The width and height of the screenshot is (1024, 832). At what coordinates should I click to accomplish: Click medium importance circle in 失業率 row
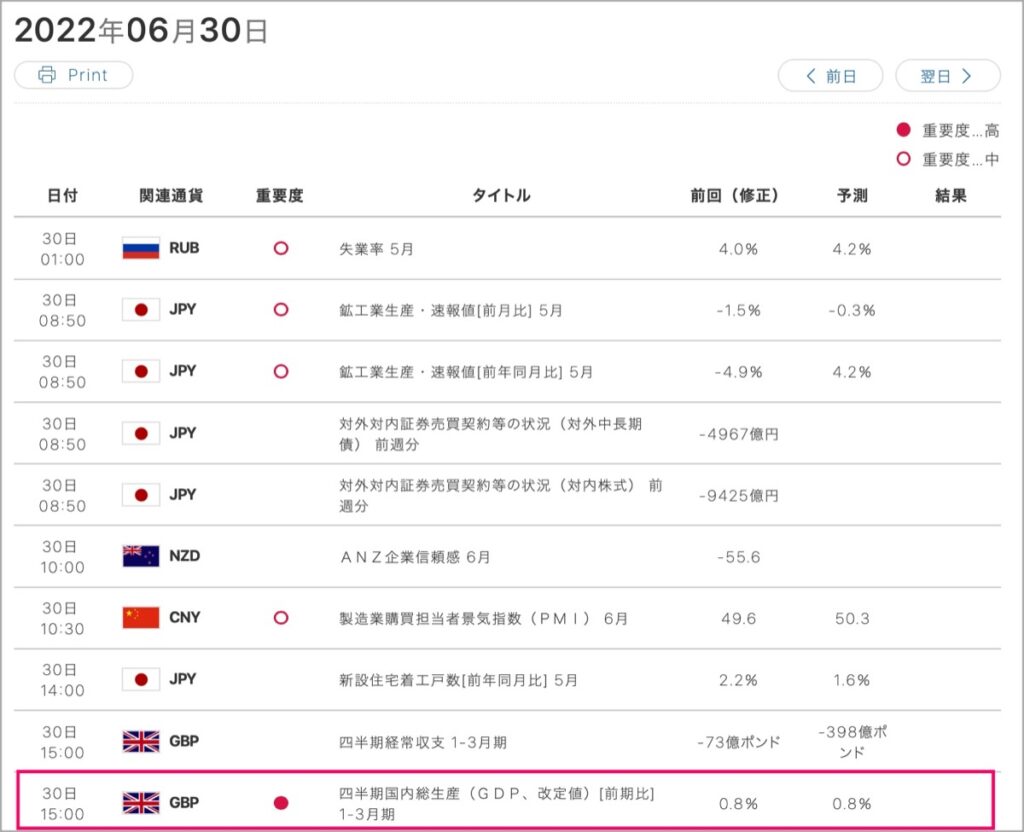coord(281,248)
